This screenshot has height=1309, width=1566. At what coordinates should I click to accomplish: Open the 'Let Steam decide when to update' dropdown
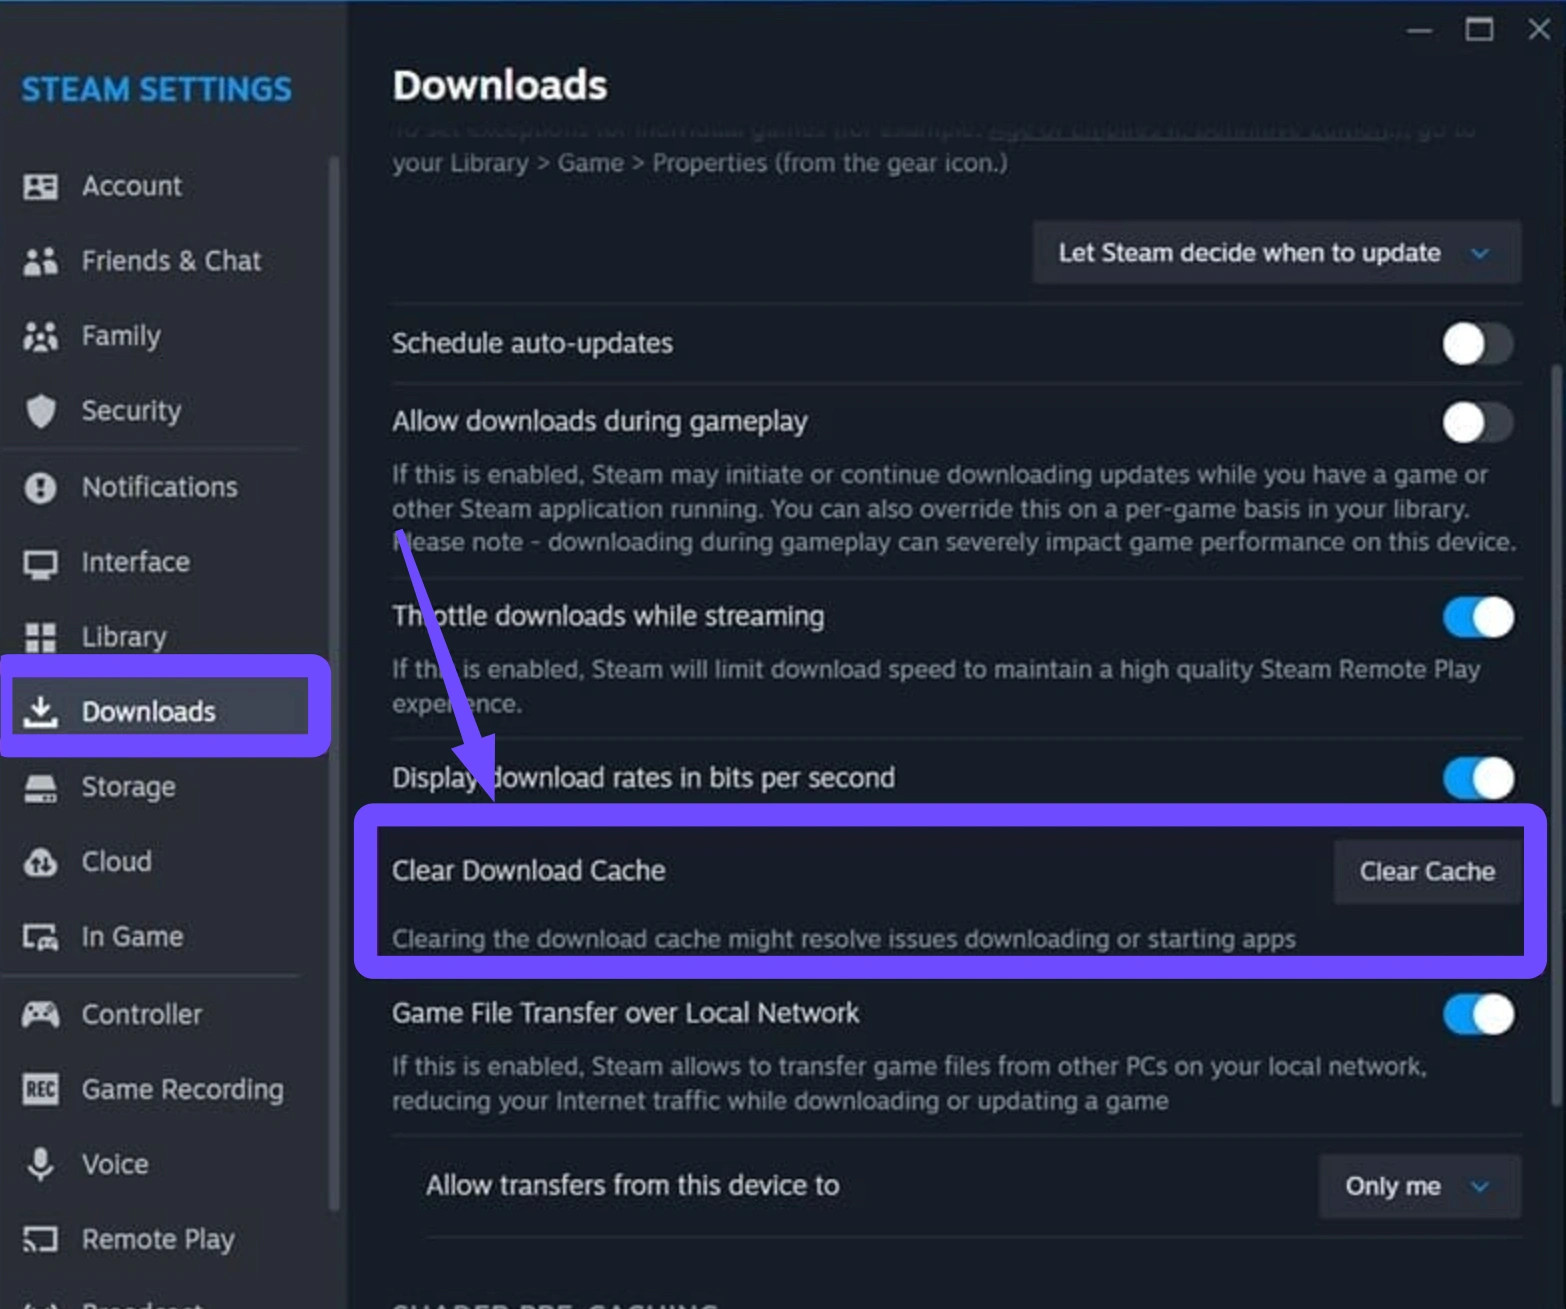[1276, 253]
